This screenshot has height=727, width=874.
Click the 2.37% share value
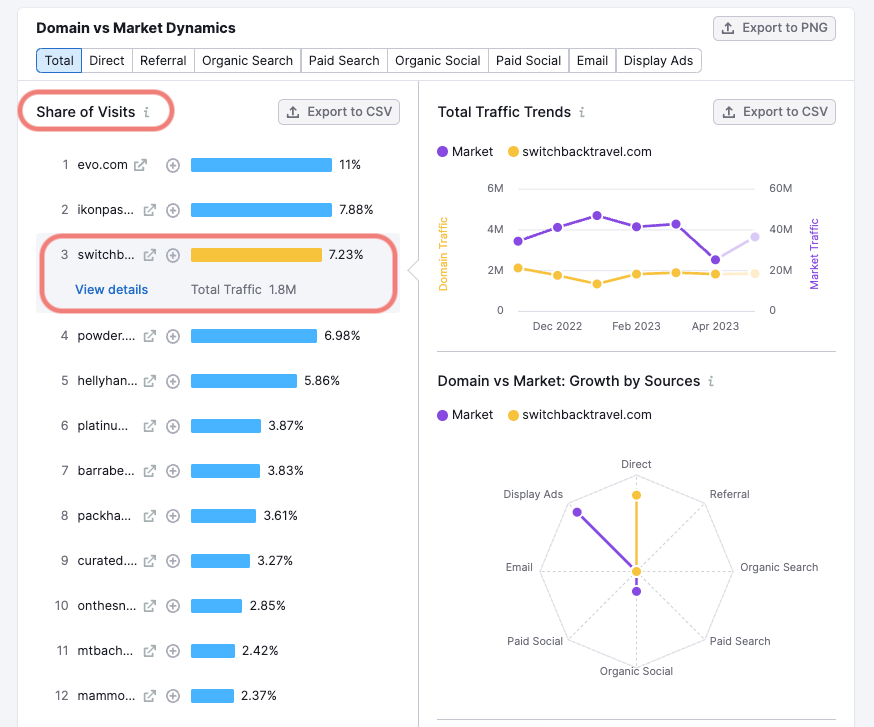259,696
